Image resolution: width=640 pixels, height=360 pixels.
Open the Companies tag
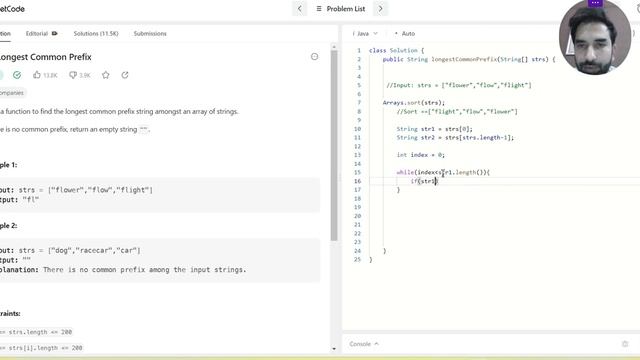tap(12, 93)
